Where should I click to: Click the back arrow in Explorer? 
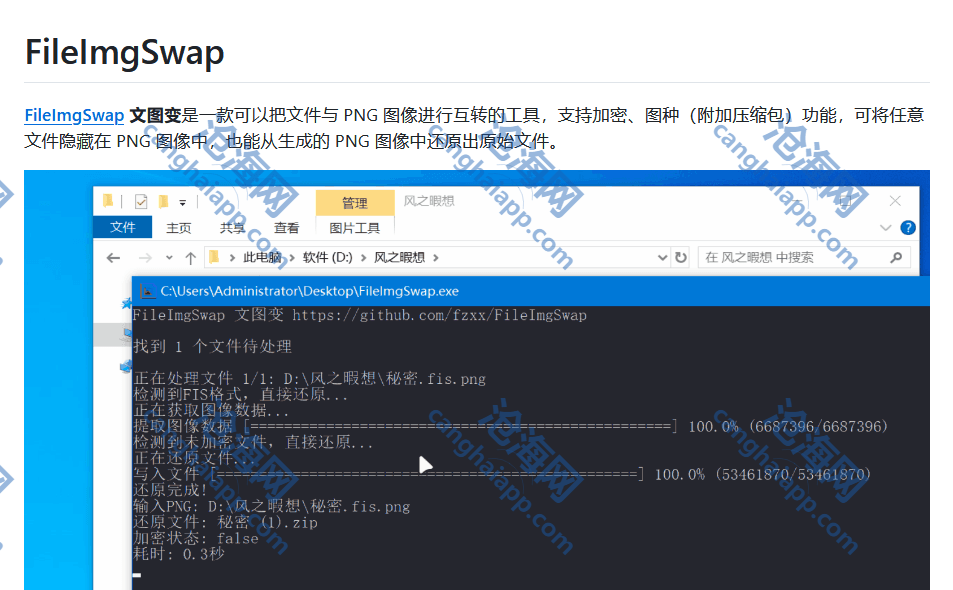[x=113, y=258]
